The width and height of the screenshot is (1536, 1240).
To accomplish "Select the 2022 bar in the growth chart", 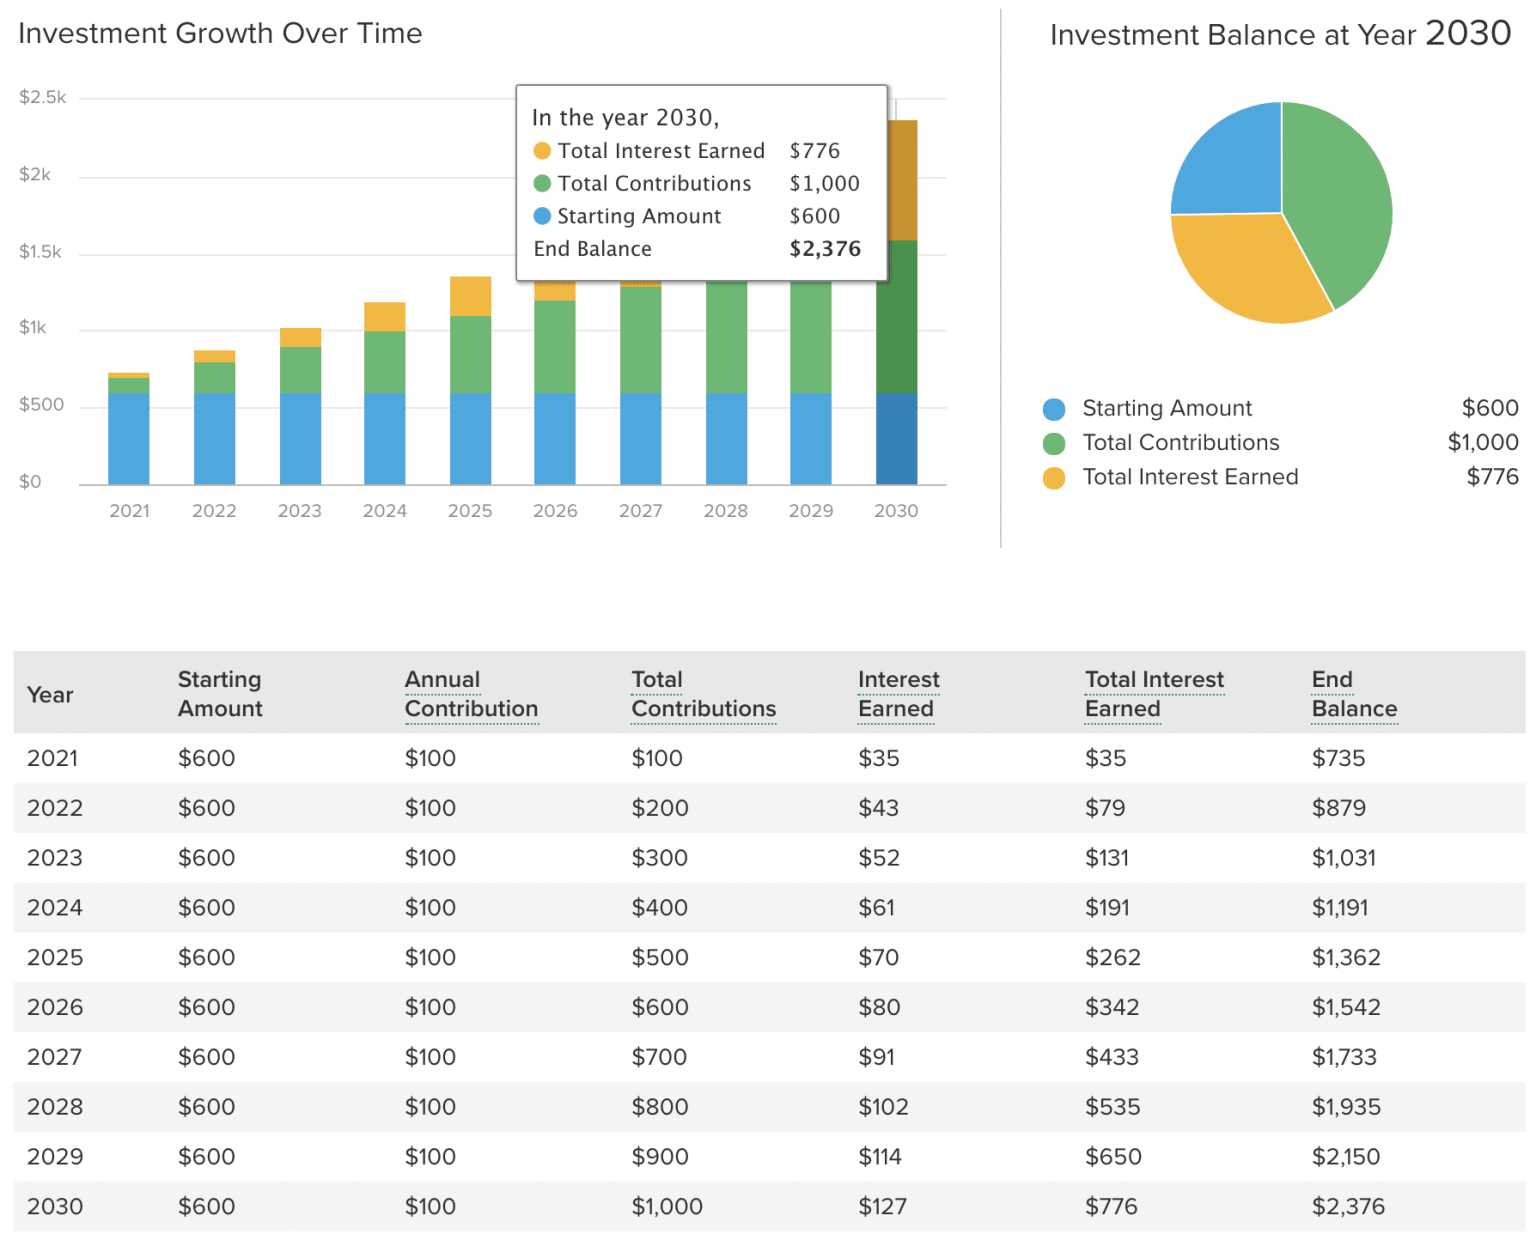I will pyautogui.click(x=214, y=418).
